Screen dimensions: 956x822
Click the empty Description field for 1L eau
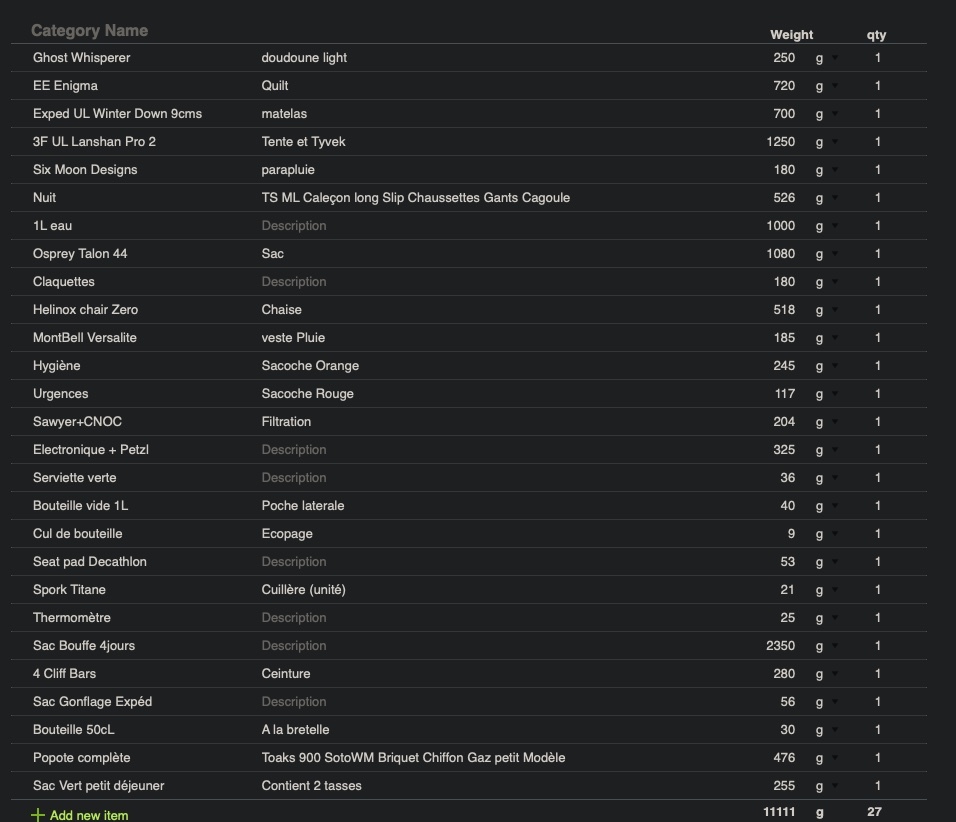294,226
